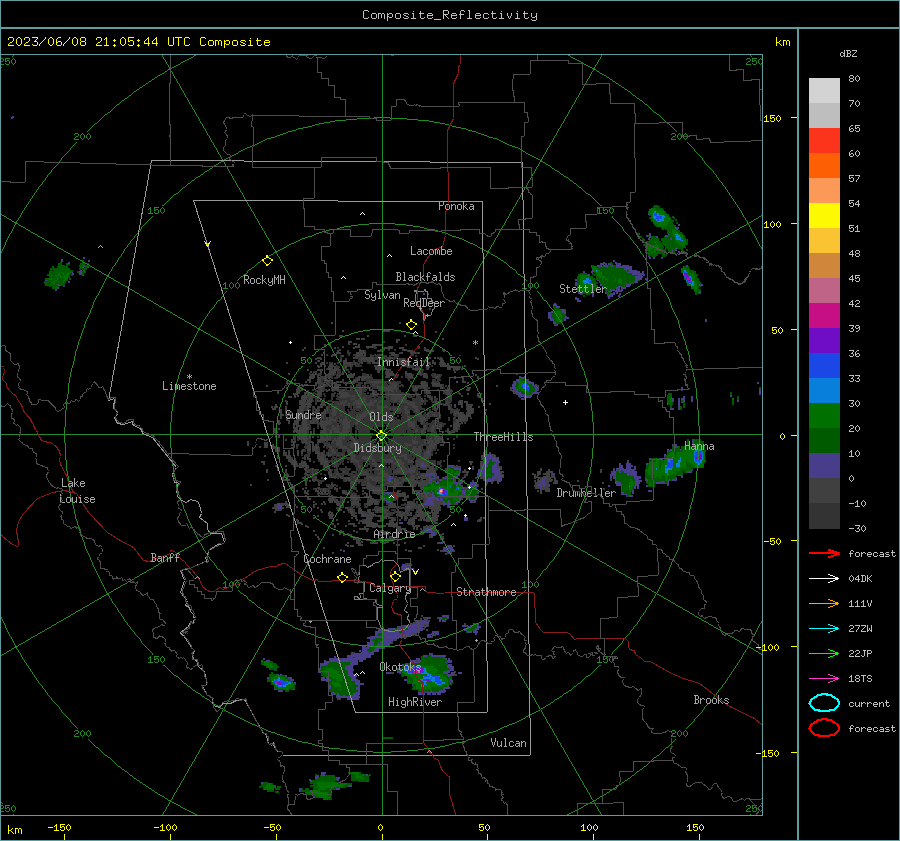Select the blue swatch between 36 and 33

click(x=824, y=366)
